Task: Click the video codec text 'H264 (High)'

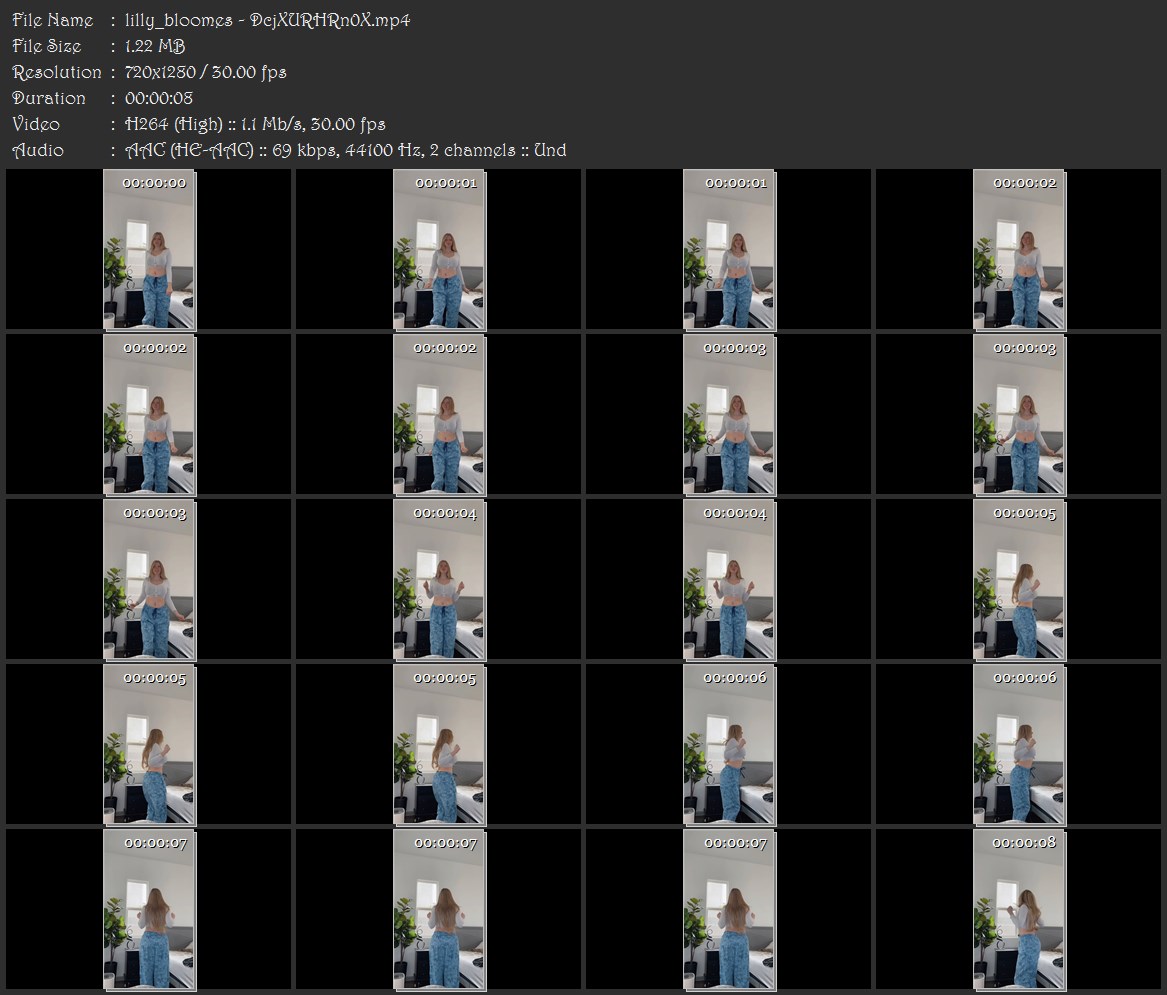Action: point(173,124)
